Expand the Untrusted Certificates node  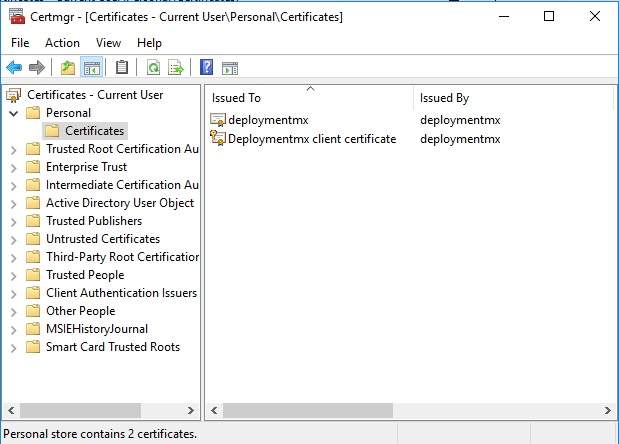(x=13, y=239)
